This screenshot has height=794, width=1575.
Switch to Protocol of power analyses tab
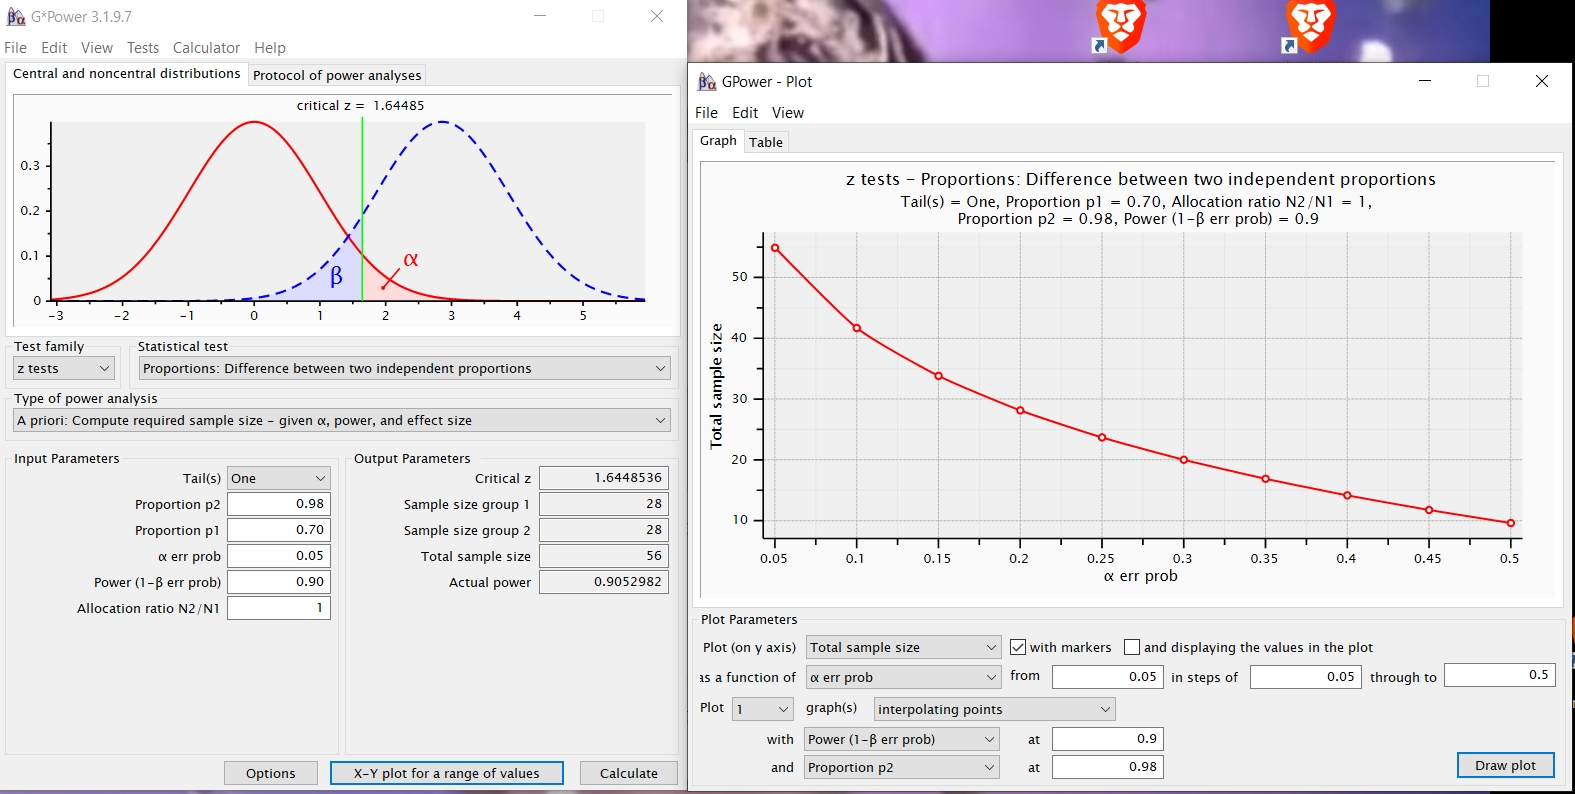coord(337,75)
